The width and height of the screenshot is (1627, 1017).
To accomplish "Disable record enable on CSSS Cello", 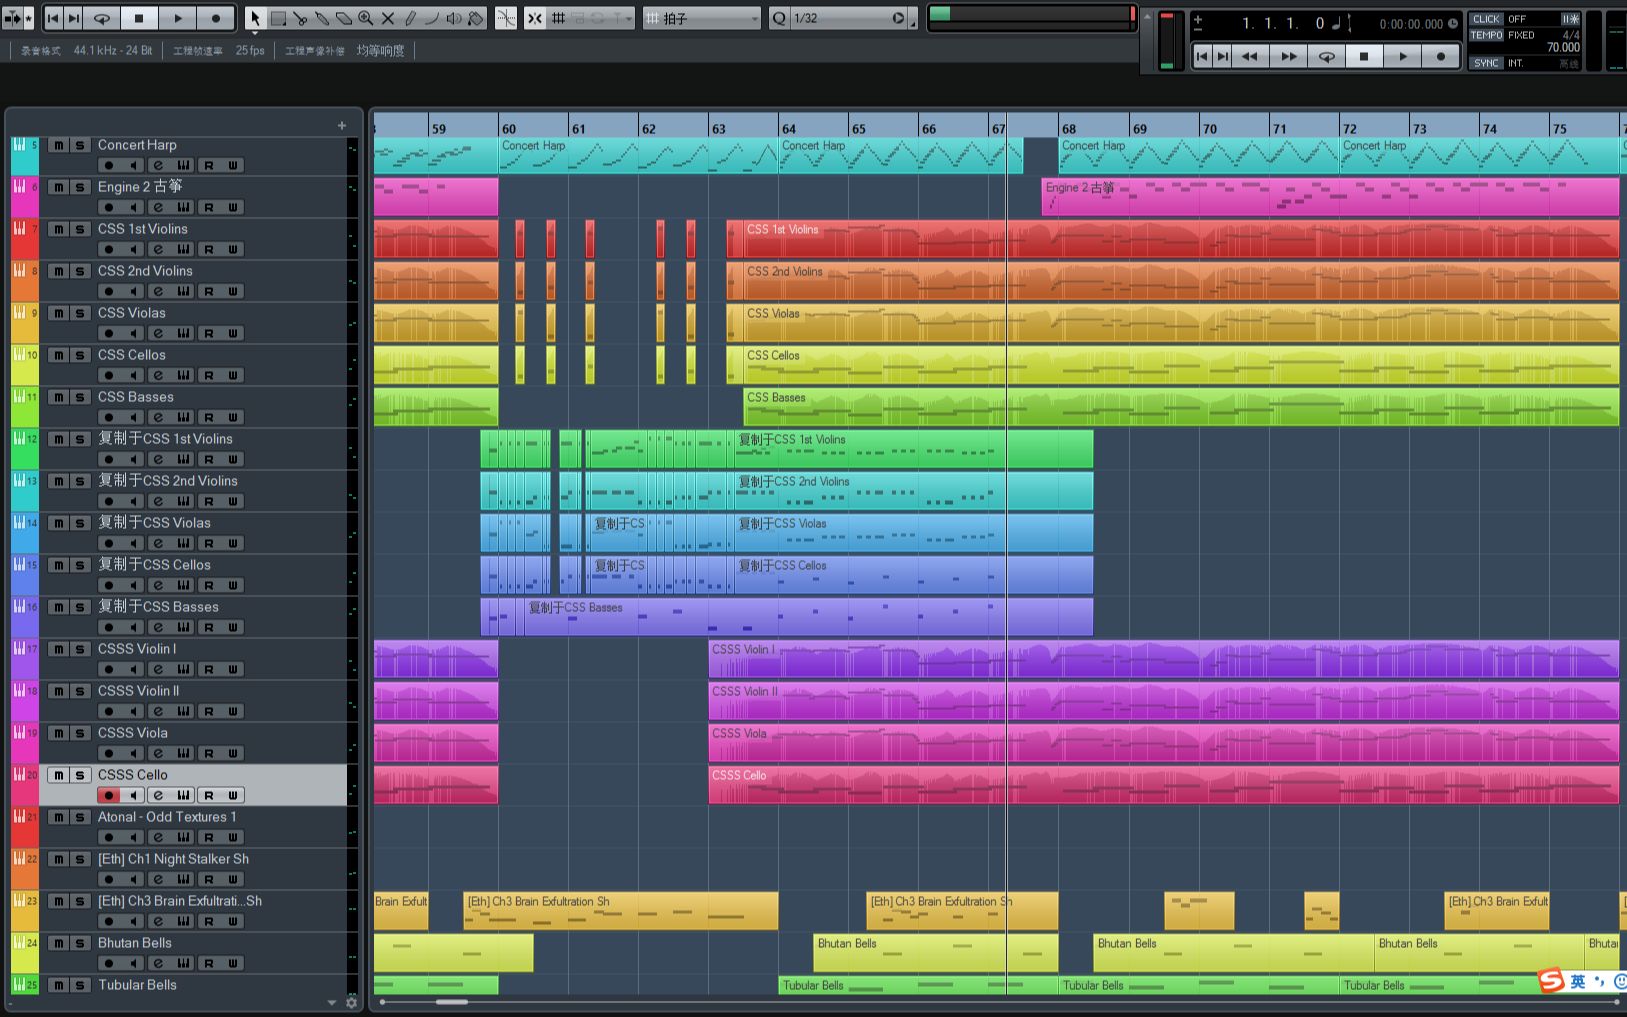I will coord(109,795).
